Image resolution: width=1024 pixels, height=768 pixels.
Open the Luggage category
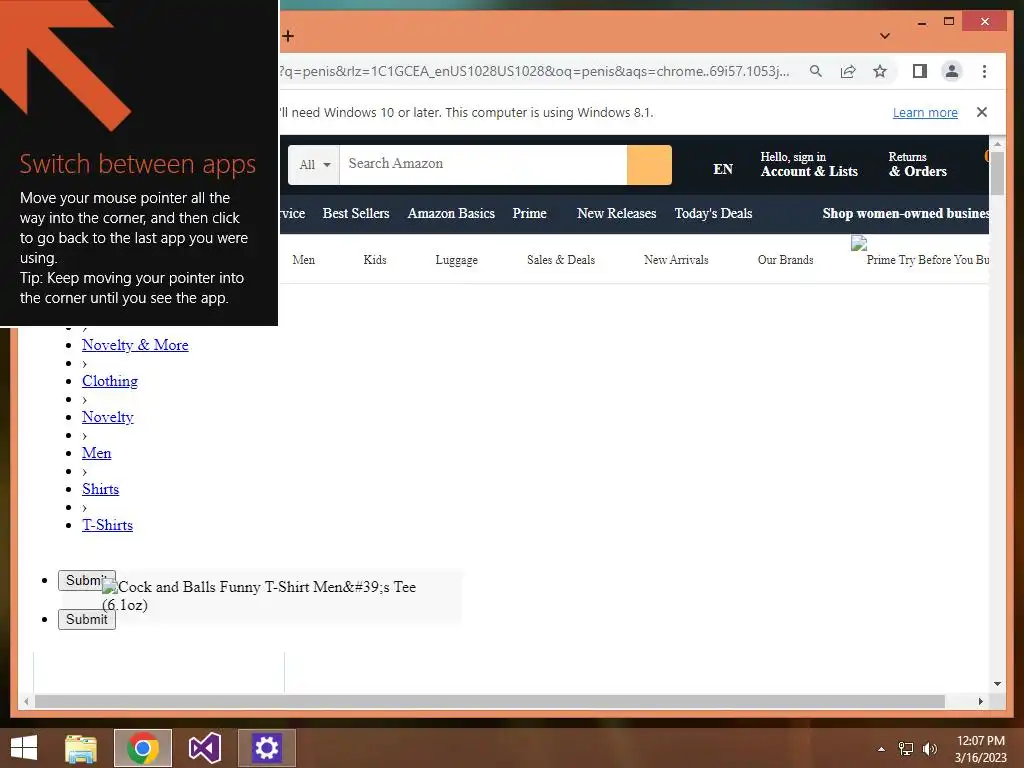[x=456, y=260]
